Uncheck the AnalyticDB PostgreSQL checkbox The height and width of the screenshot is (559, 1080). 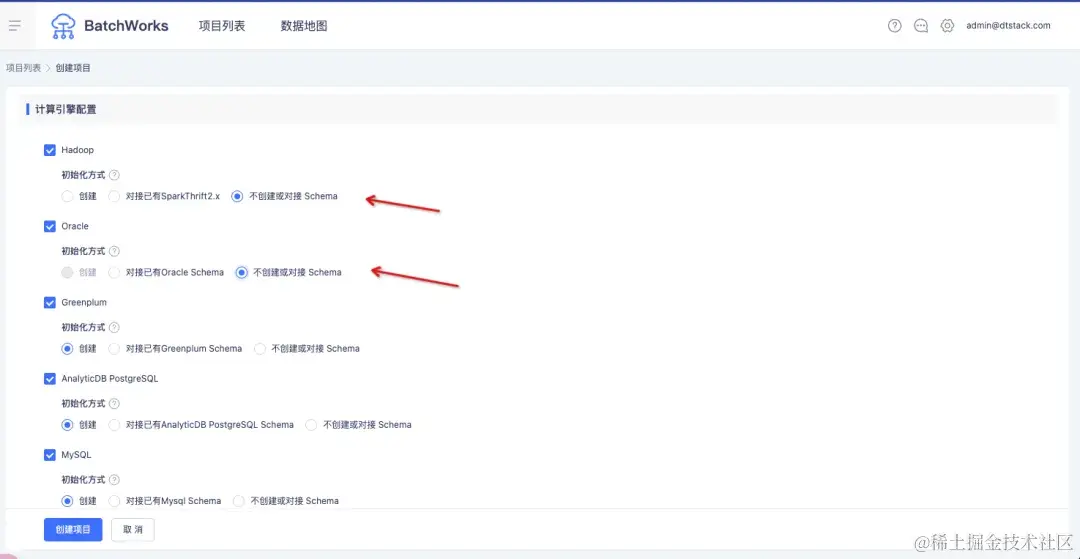click(x=50, y=379)
